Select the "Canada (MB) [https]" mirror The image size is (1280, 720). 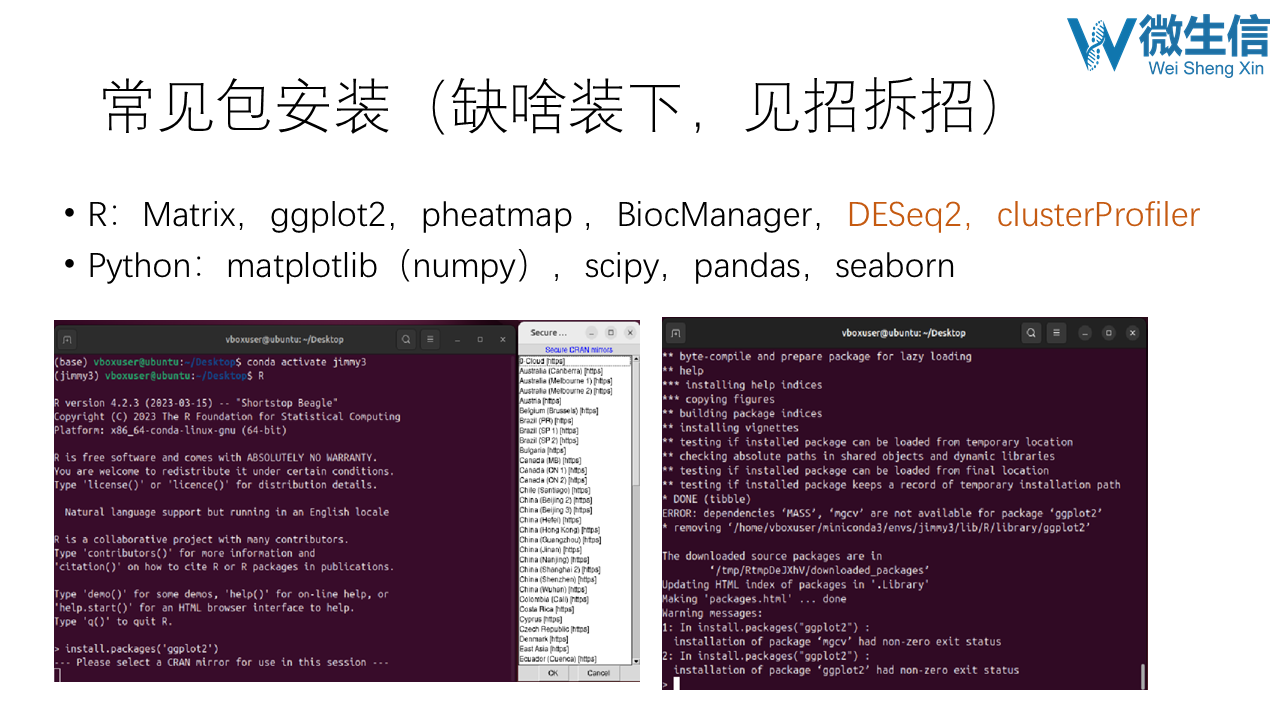pos(574,461)
